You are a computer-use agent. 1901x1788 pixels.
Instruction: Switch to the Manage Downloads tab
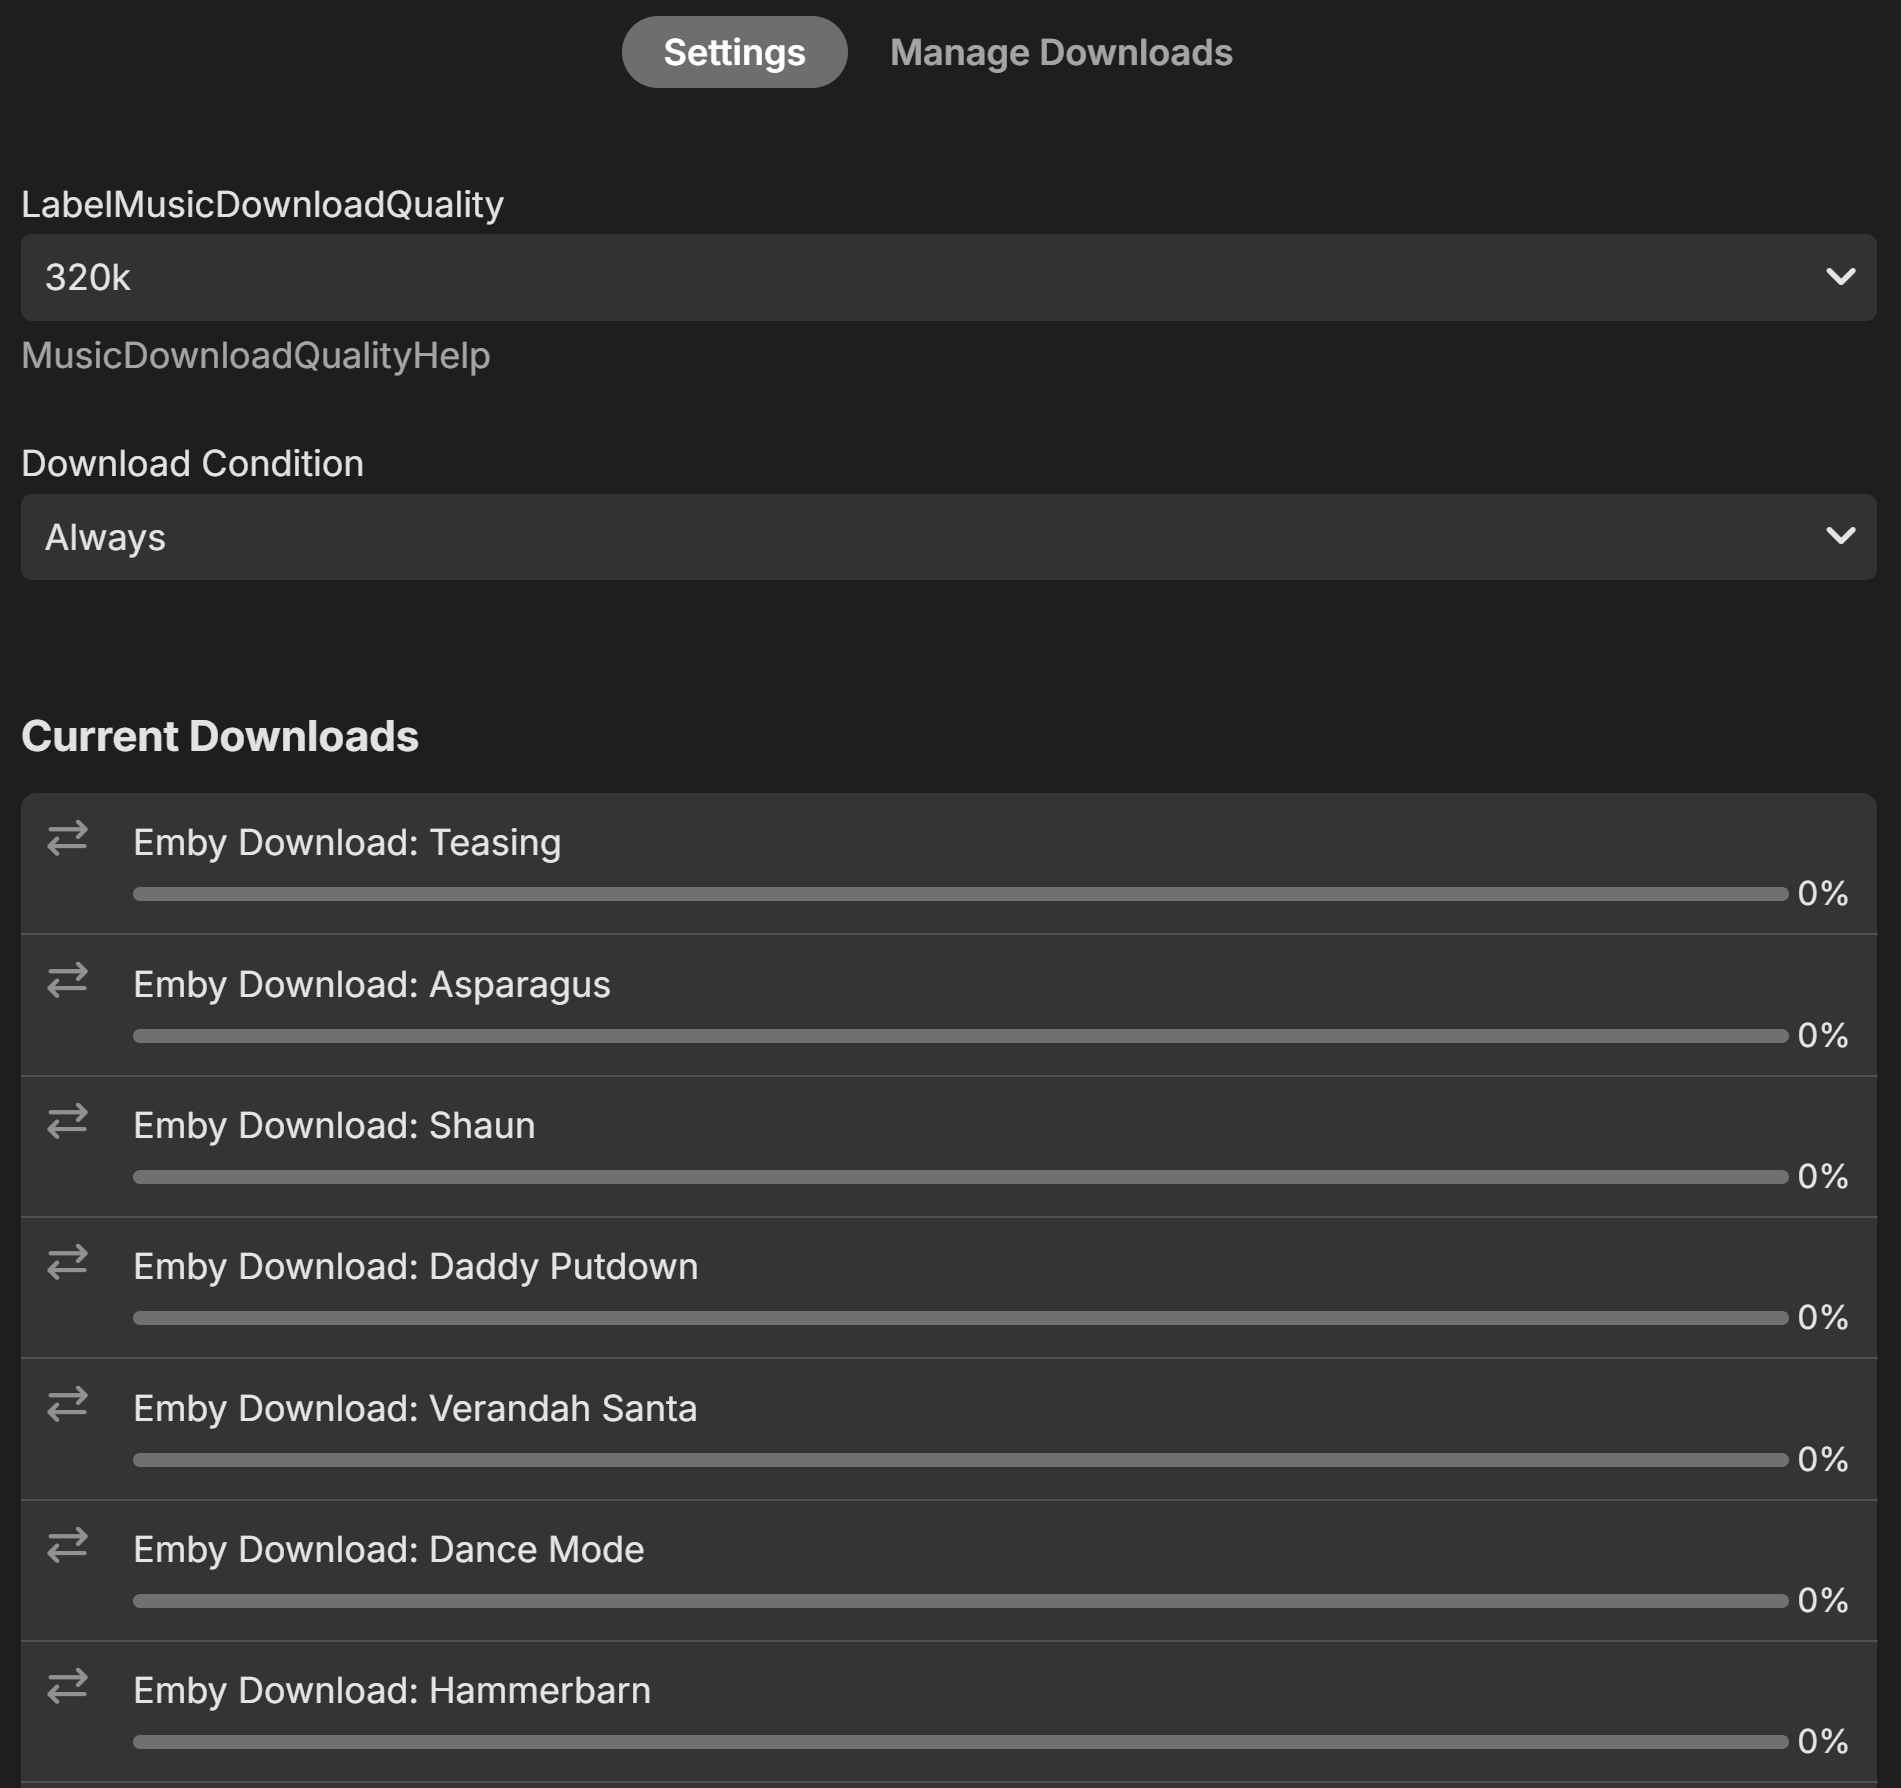(1061, 52)
